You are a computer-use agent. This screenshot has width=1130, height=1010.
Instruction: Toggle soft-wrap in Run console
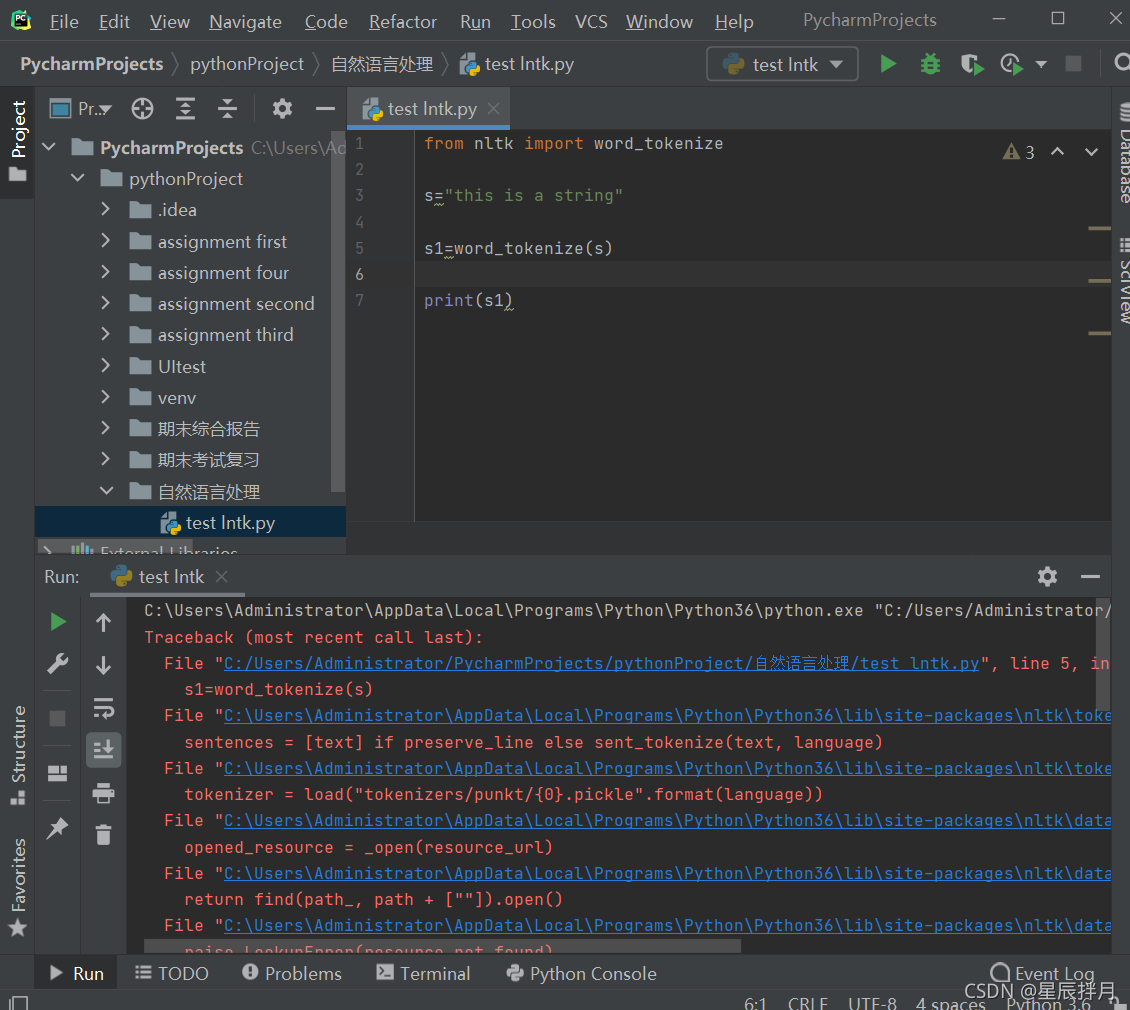pyautogui.click(x=103, y=708)
